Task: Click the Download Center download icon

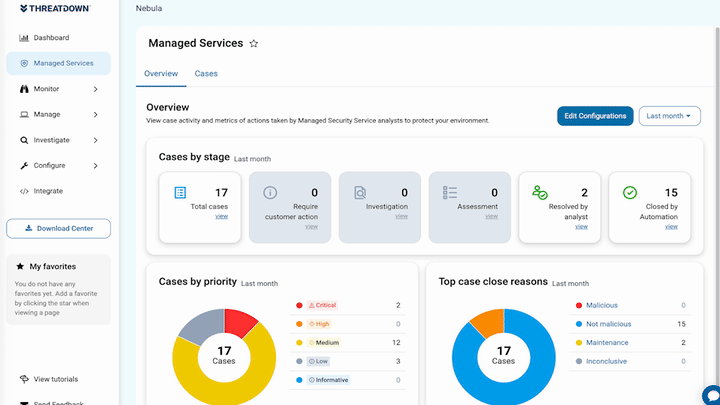Action: [28, 228]
